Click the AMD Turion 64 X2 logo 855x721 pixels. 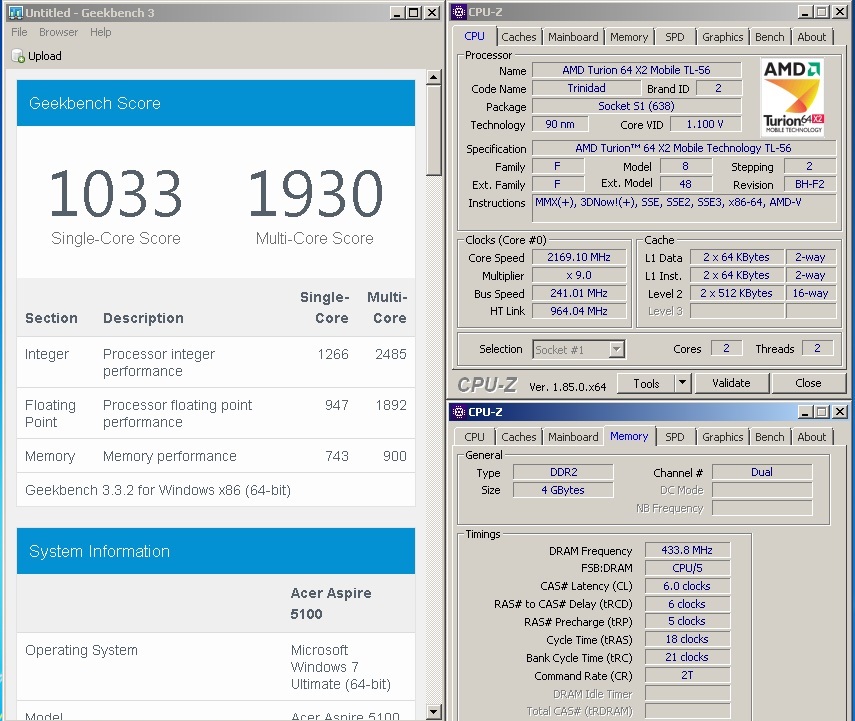pyautogui.click(x=792, y=97)
